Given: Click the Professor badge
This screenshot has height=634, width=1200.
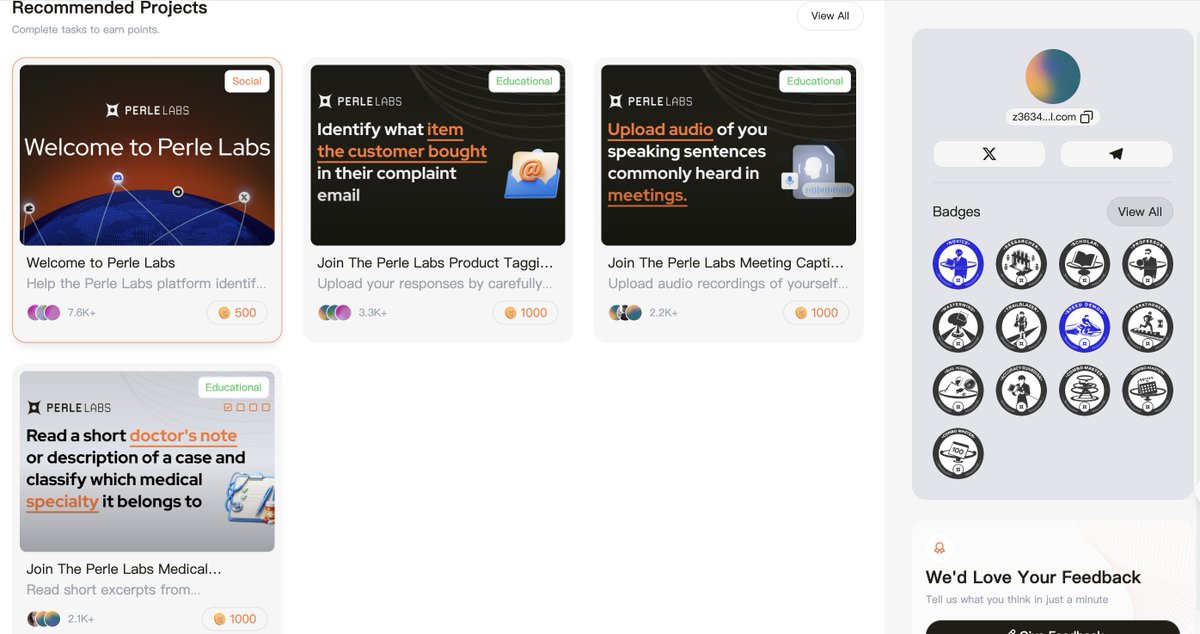Looking at the screenshot, I should [1147, 264].
